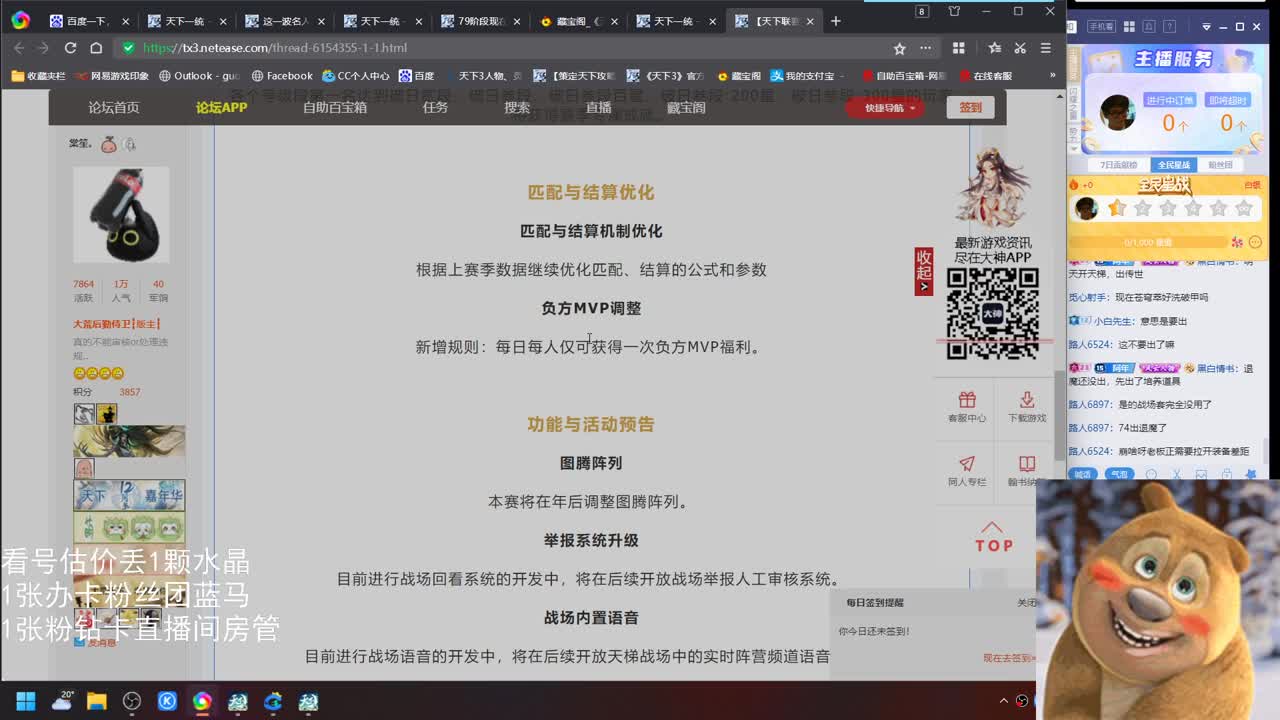This screenshot has height=720, width=1280.
Task: Expand hidden taskbar icons with the chevron
Action: (1004, 700)
